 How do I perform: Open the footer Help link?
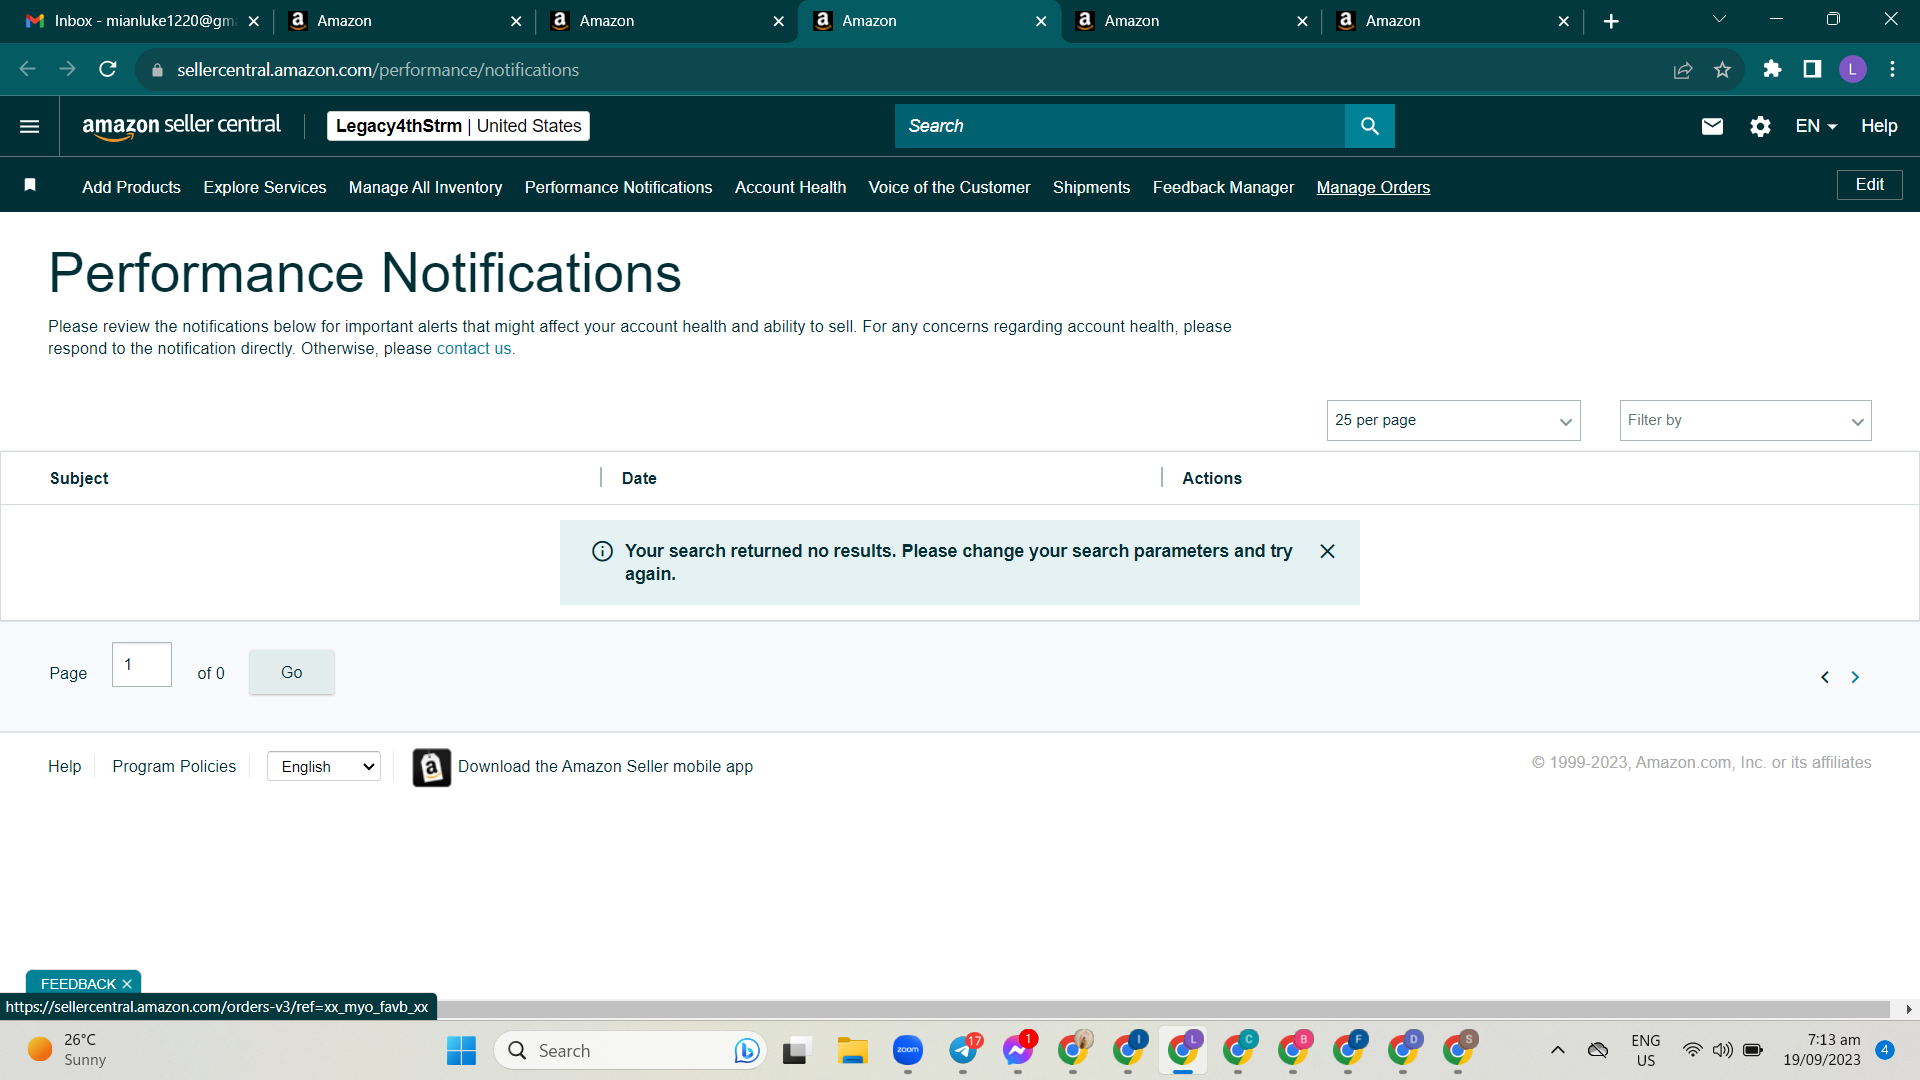(x=64, y=766)
